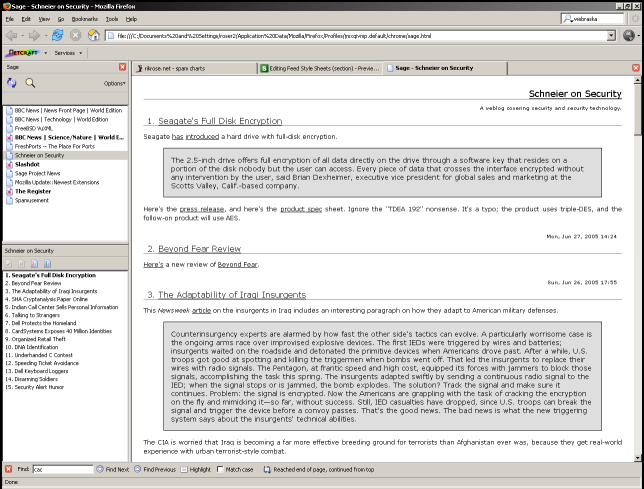Viewport: 644px width, 489px height.
Task: Close the current browser tab
Action: point(636,68)
